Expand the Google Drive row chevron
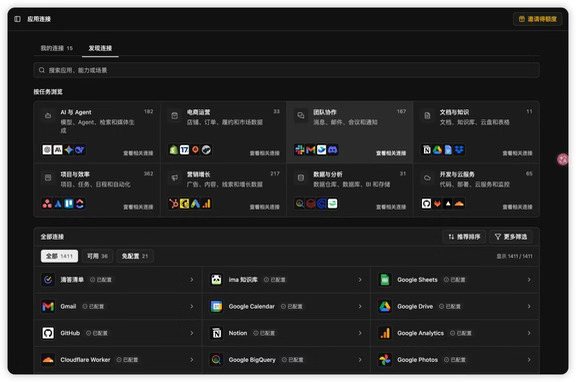This screenshot has height=382, width=576. click(x=529, y=306)
